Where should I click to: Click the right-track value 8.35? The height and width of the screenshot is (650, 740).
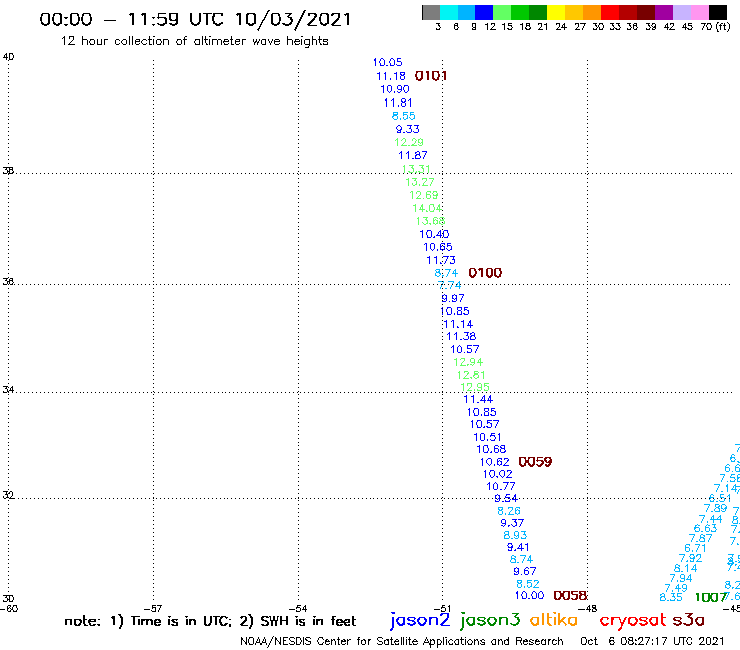pyautogui.click(x=671, y=598)
